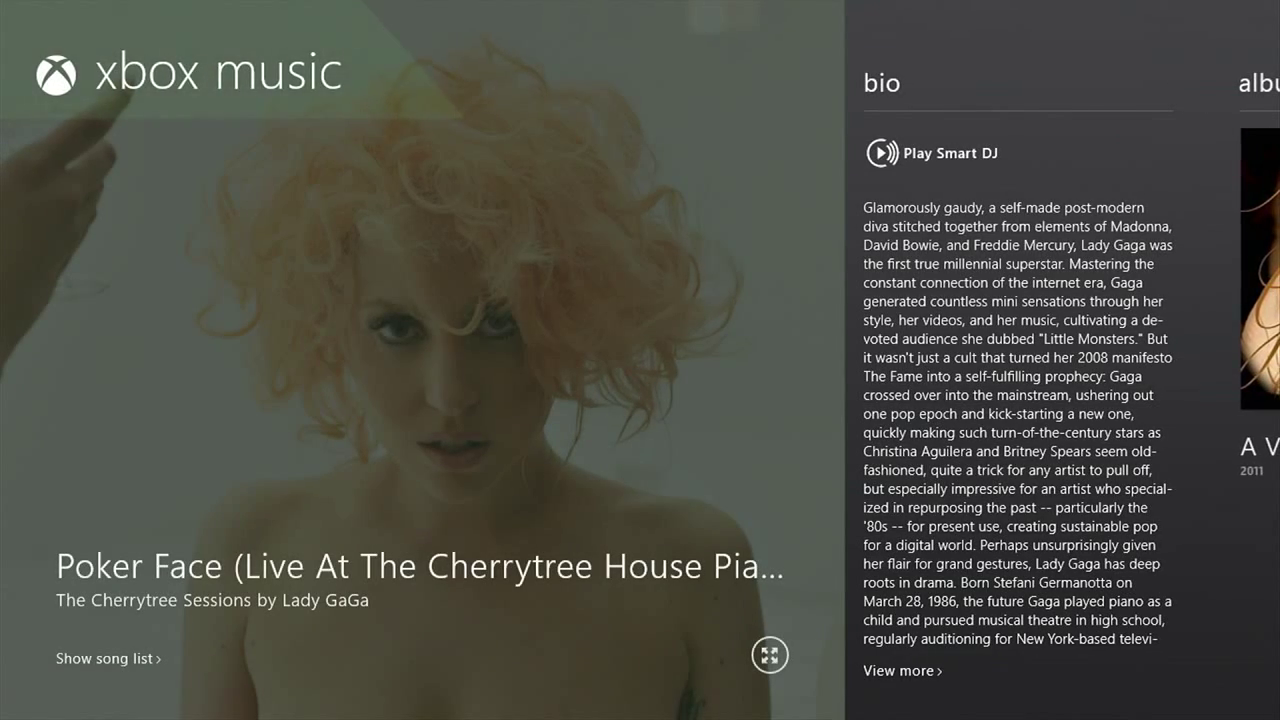Open the album title starting with "A V"
This screenshot has width=1280, height=720.
(1260, 446)
